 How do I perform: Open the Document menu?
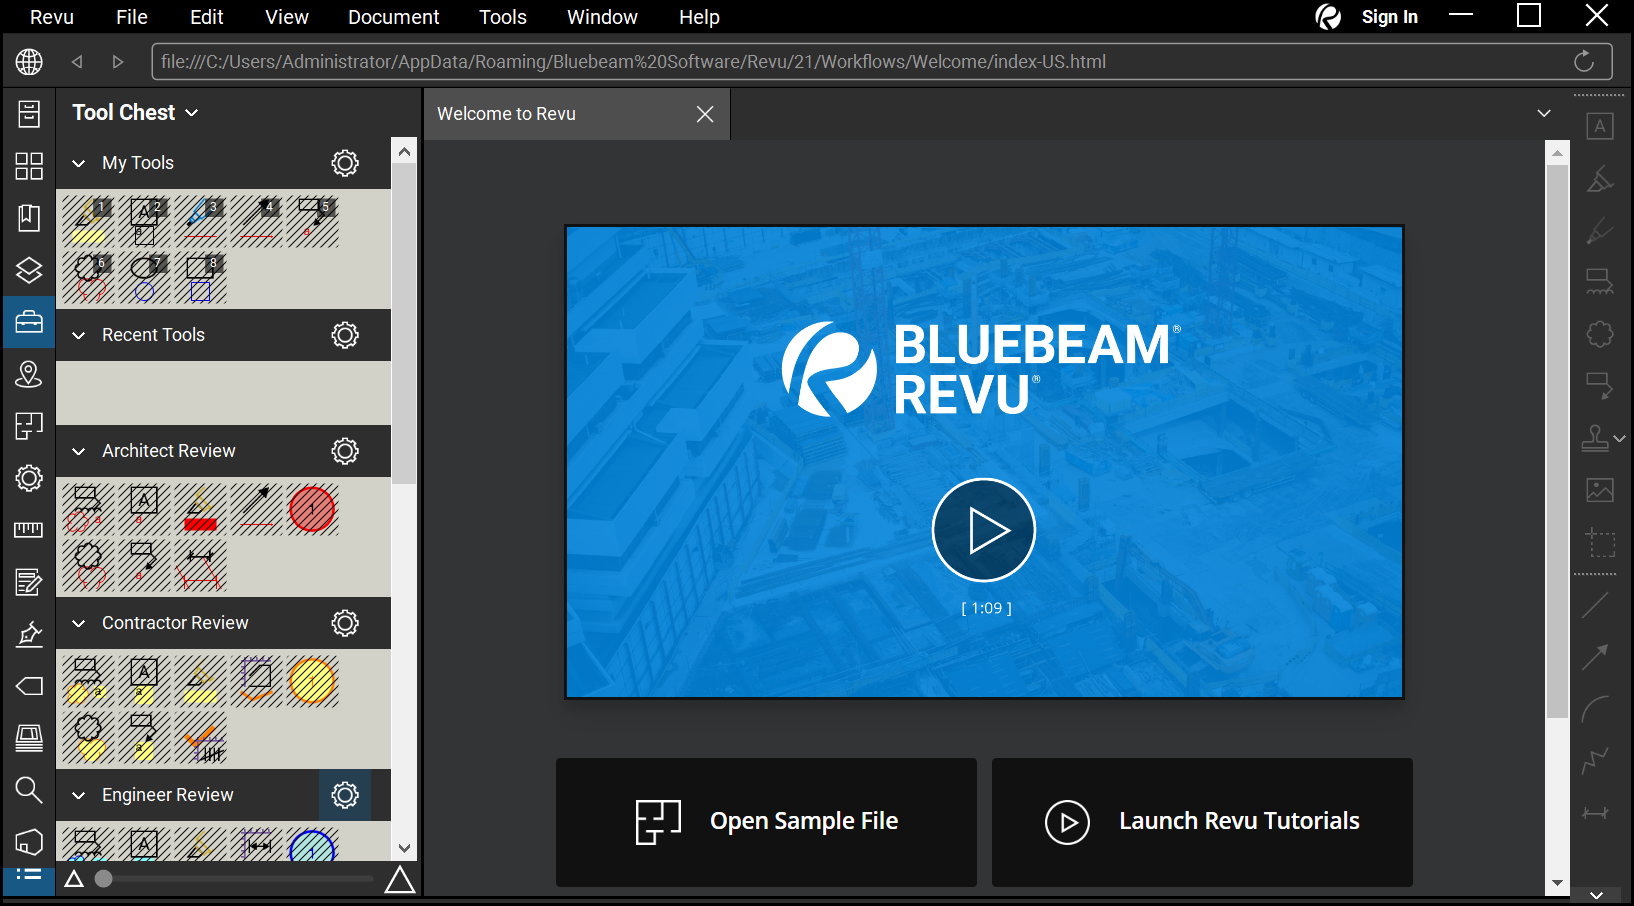(394, 17)
